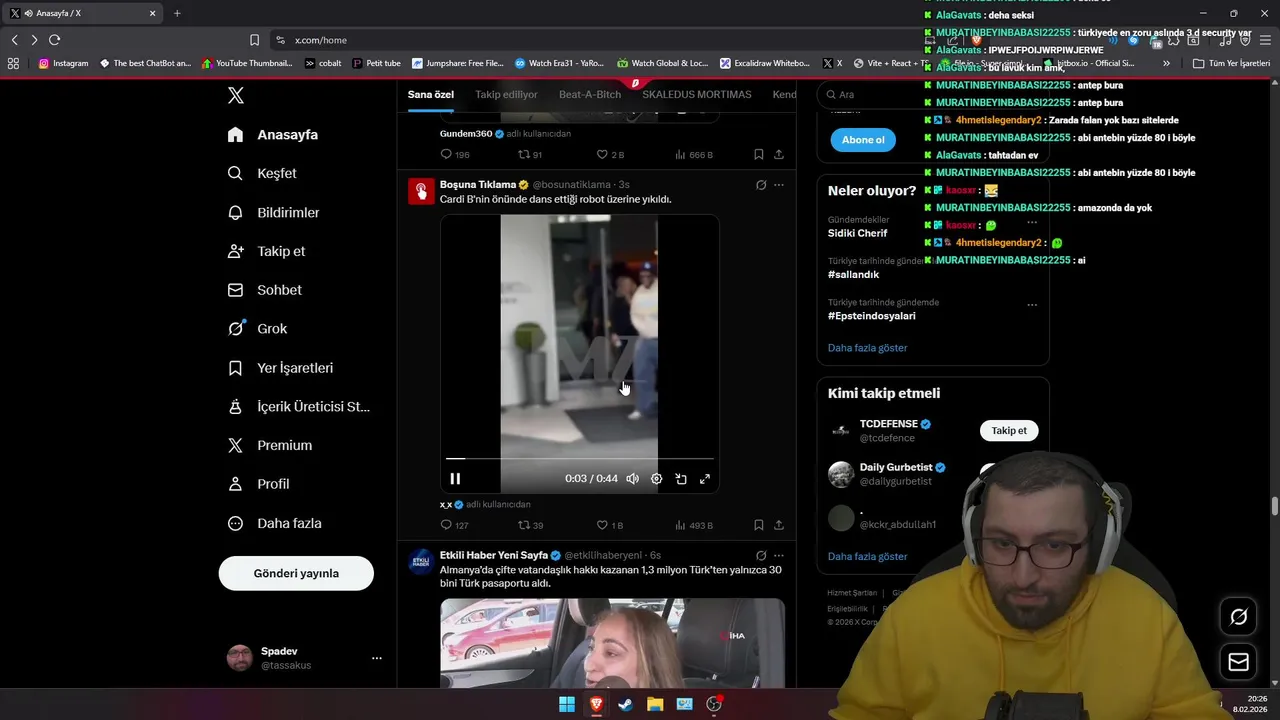
Task: Open the #sallandık trend
Action: click(x=854, y=274)
